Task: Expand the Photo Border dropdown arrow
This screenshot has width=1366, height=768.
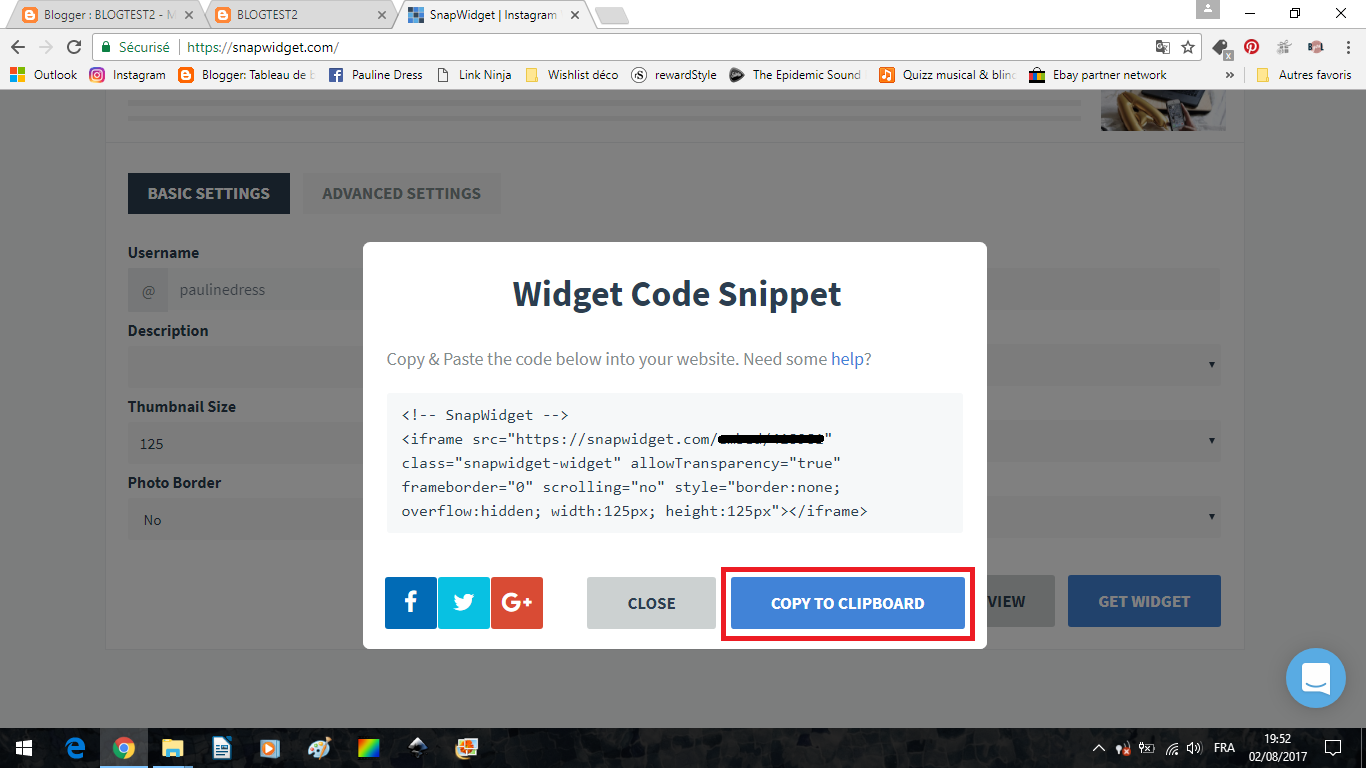Action: pos(1212,517)
